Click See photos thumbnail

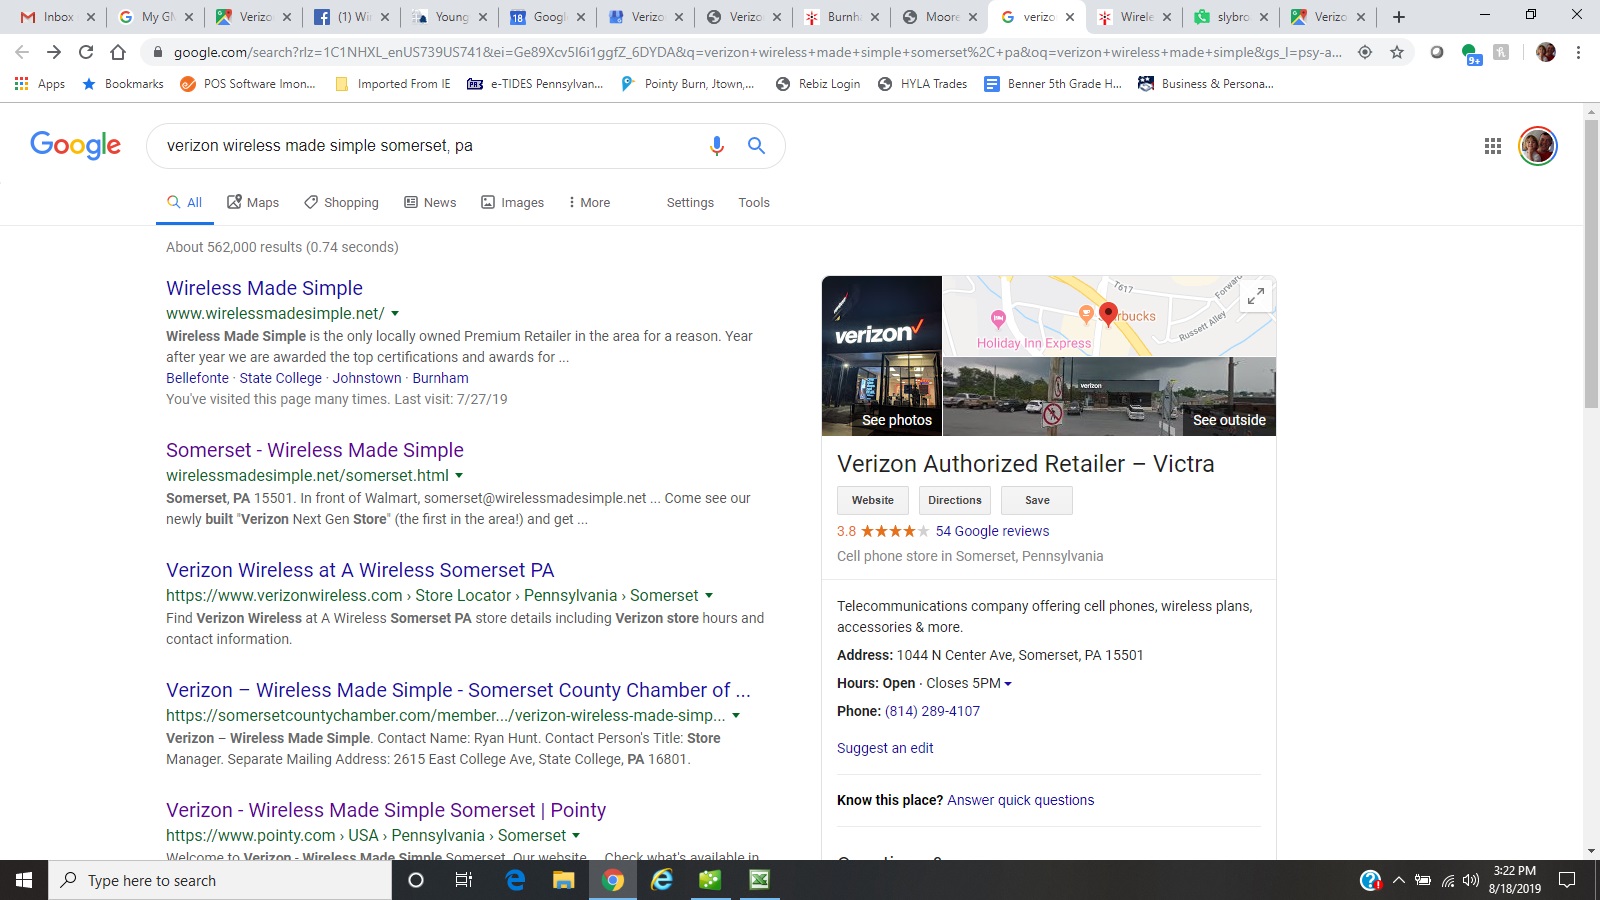[882, 356]
